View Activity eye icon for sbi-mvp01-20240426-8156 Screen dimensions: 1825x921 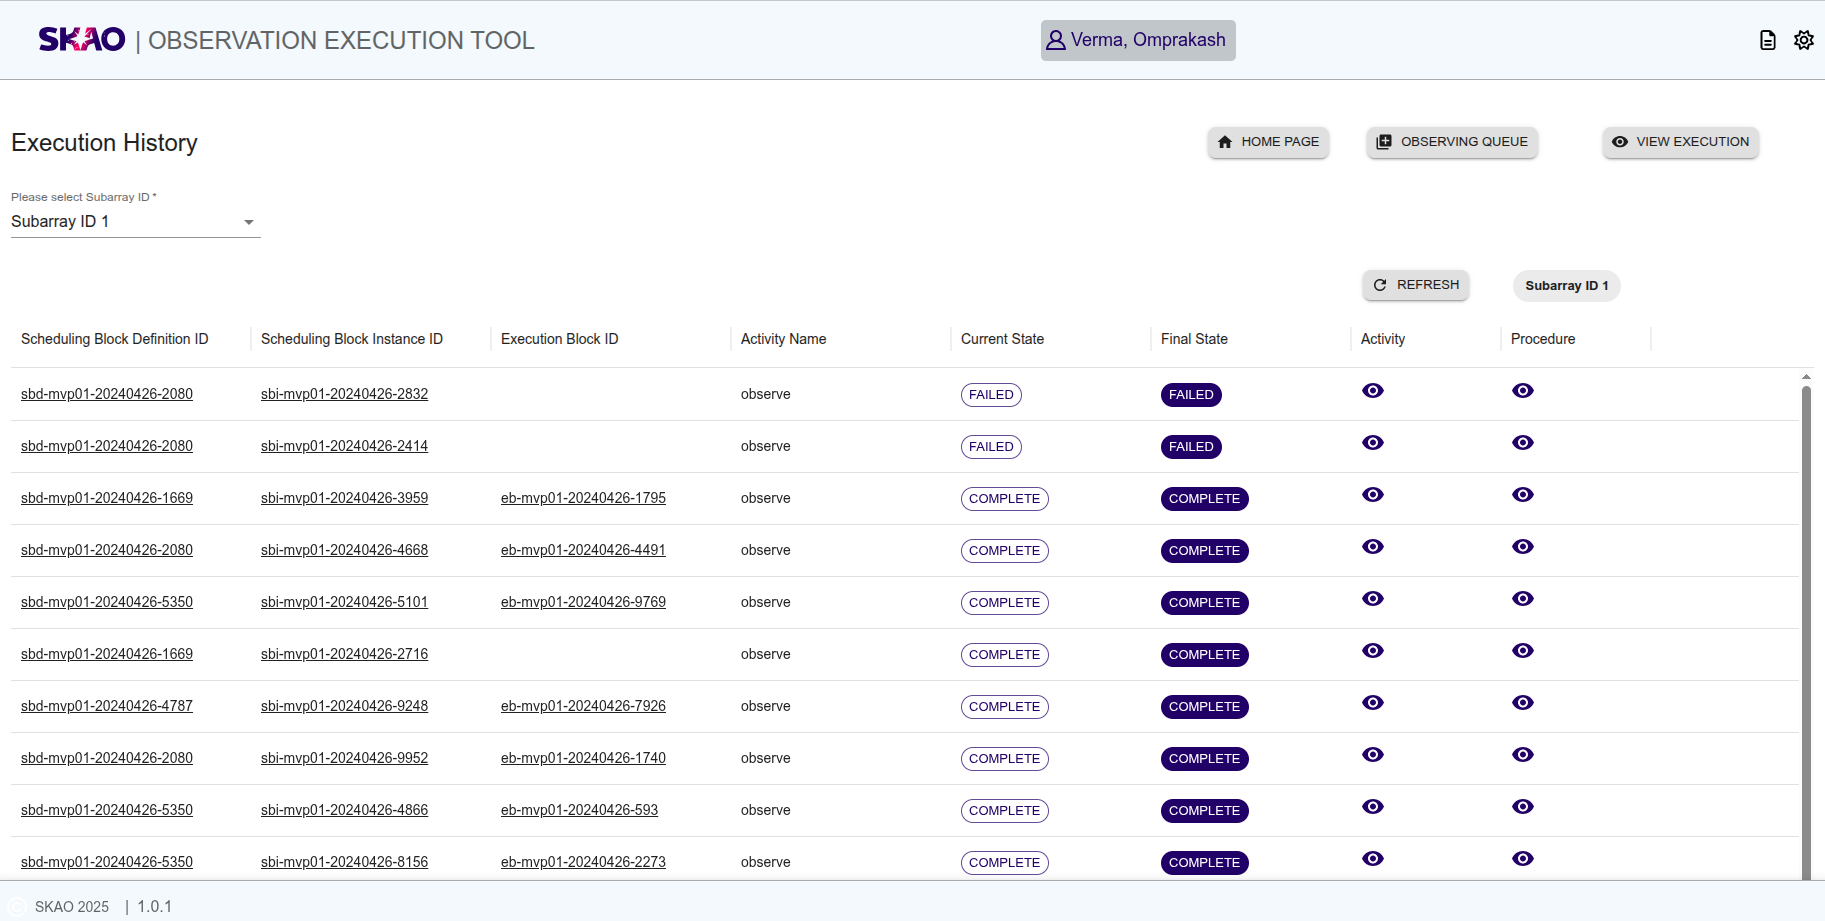pos(1373,859)
